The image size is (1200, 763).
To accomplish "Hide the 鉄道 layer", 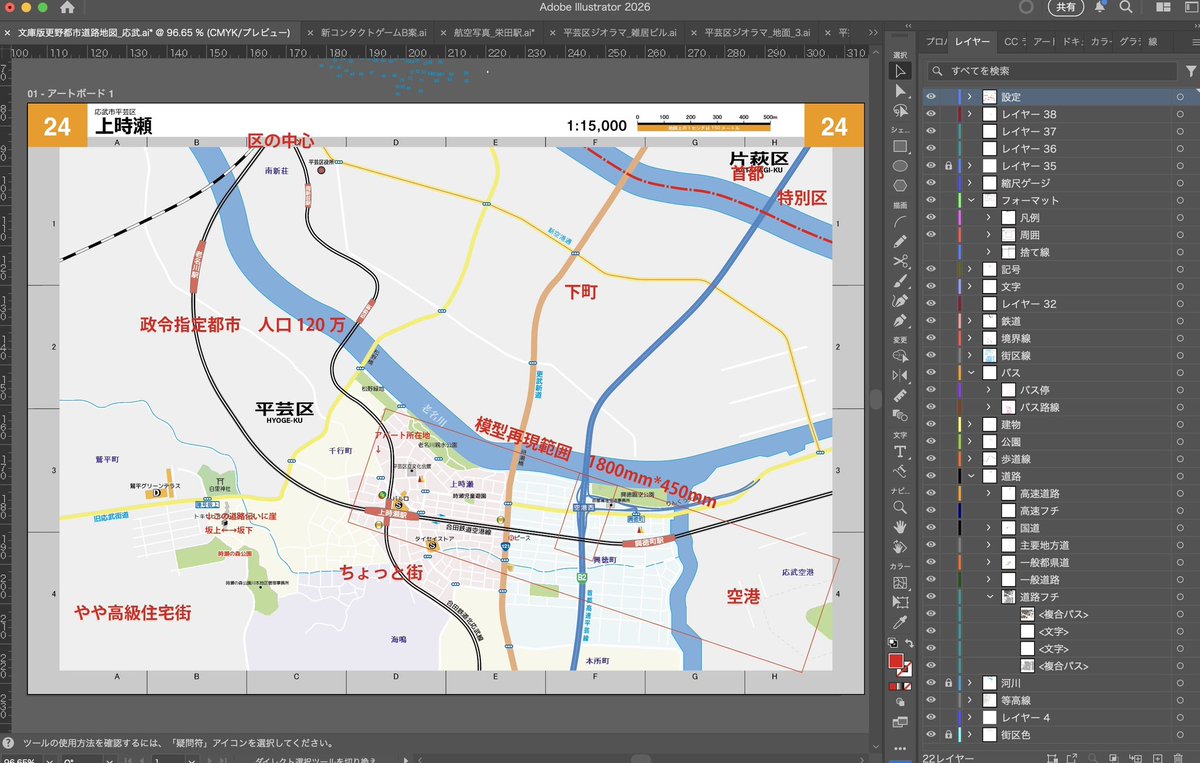I will point(931,321).
